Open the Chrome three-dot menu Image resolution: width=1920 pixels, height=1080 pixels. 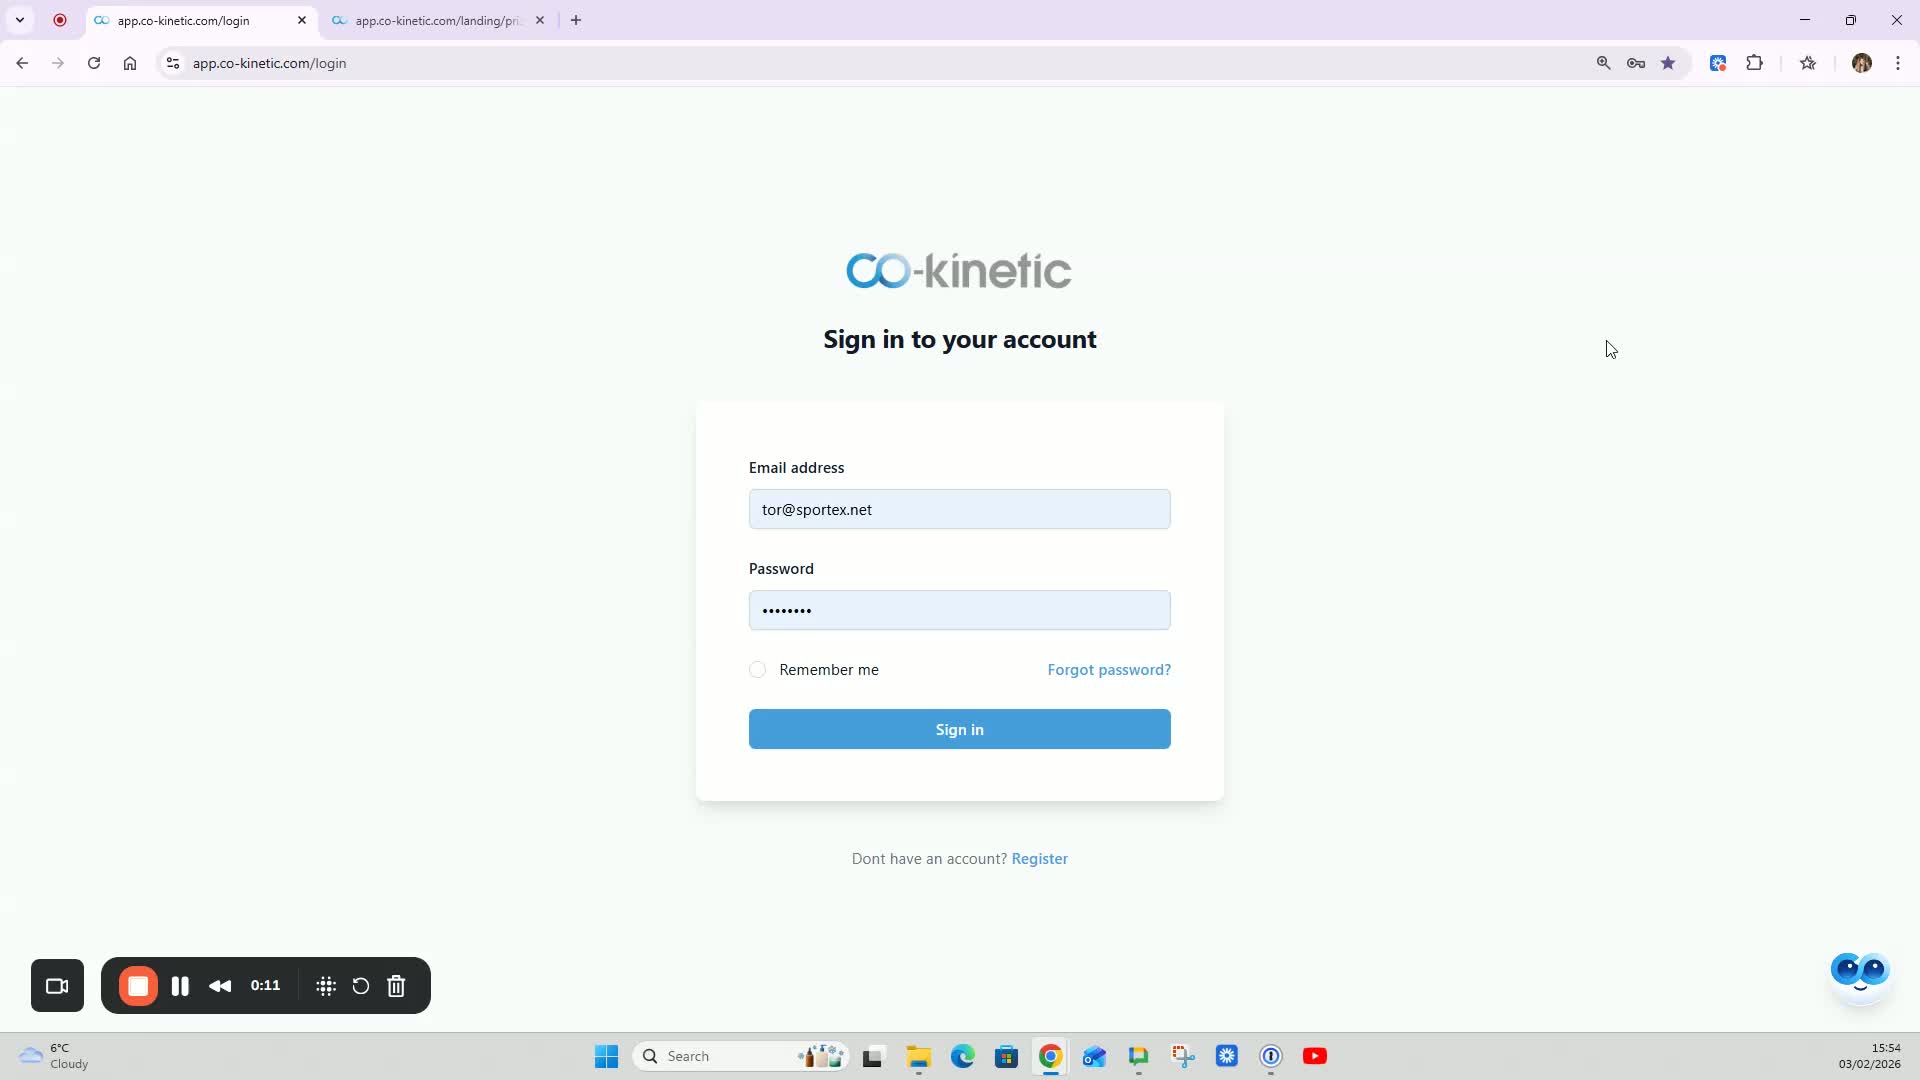click(1898, 63)
